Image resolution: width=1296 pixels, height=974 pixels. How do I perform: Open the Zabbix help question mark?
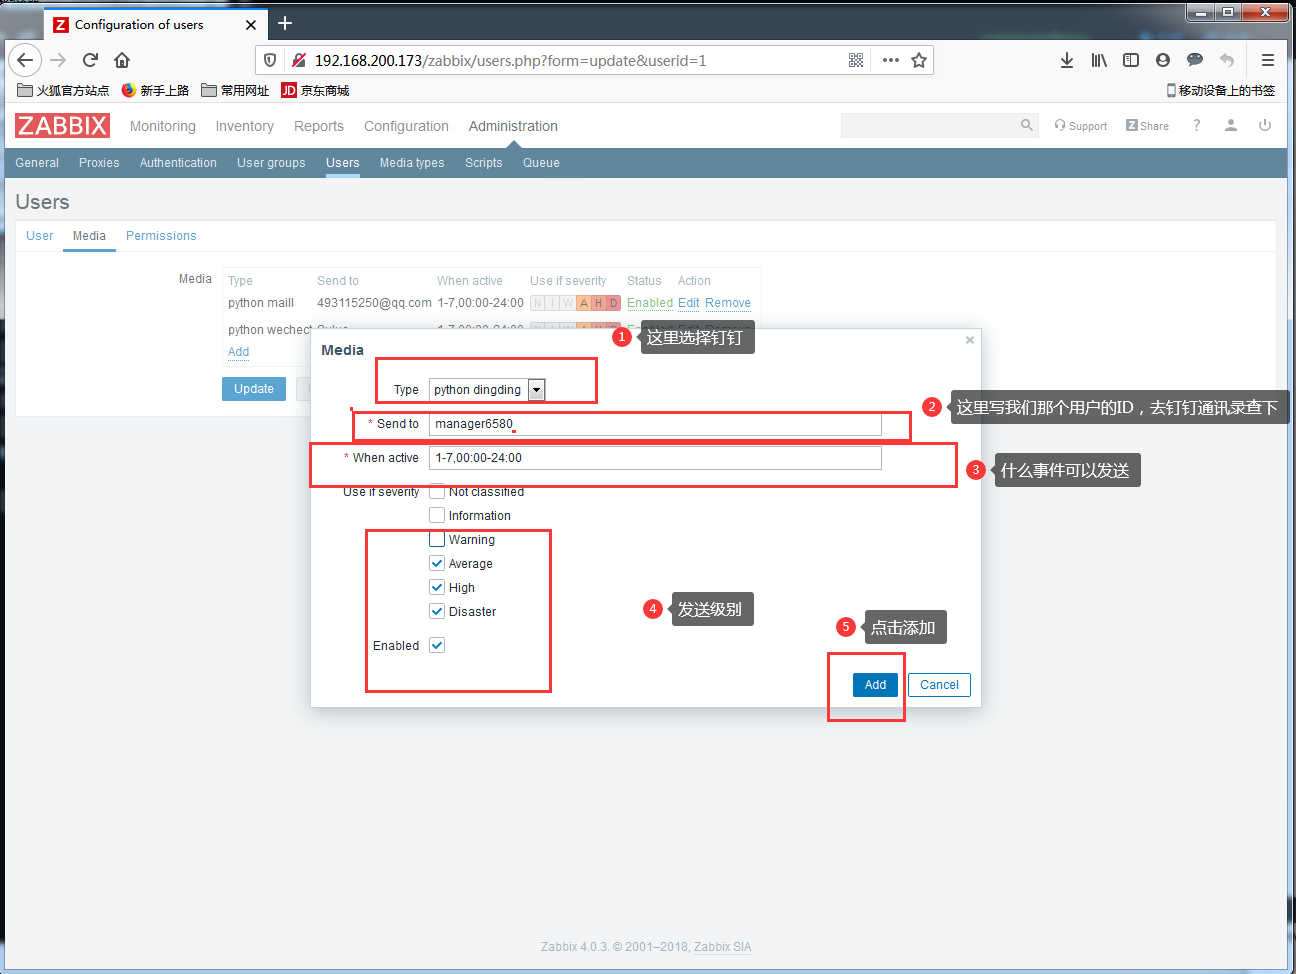[1196, 125]
